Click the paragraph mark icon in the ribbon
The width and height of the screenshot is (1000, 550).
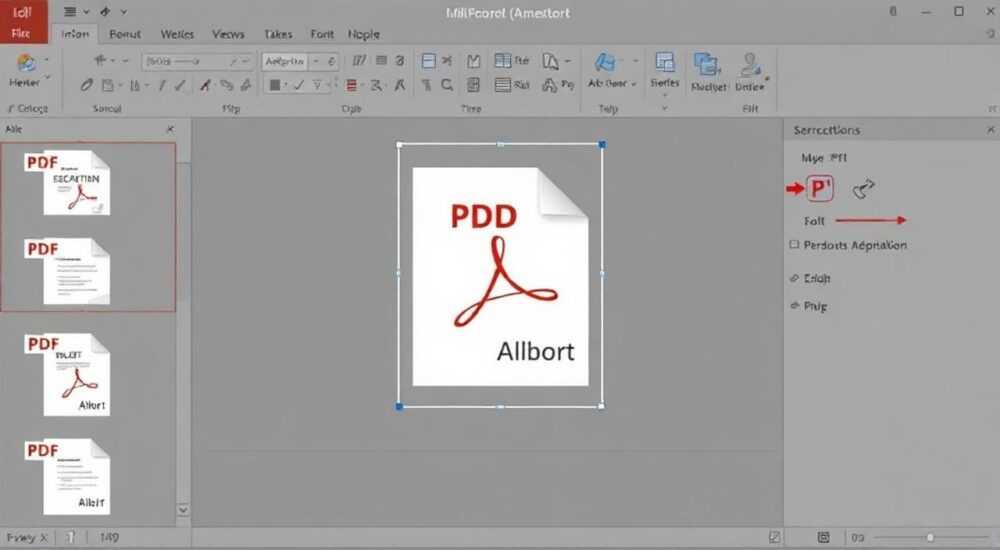click(x=427, y=85)
